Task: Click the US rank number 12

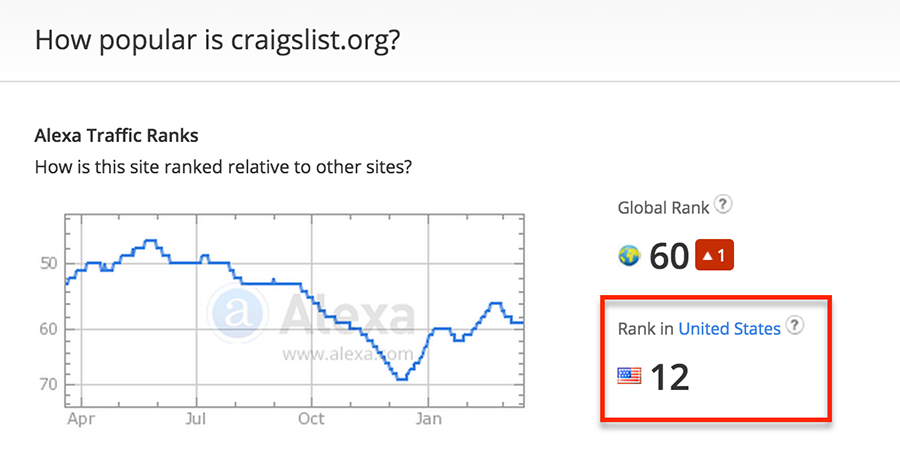Action: [x=669, y=377]
